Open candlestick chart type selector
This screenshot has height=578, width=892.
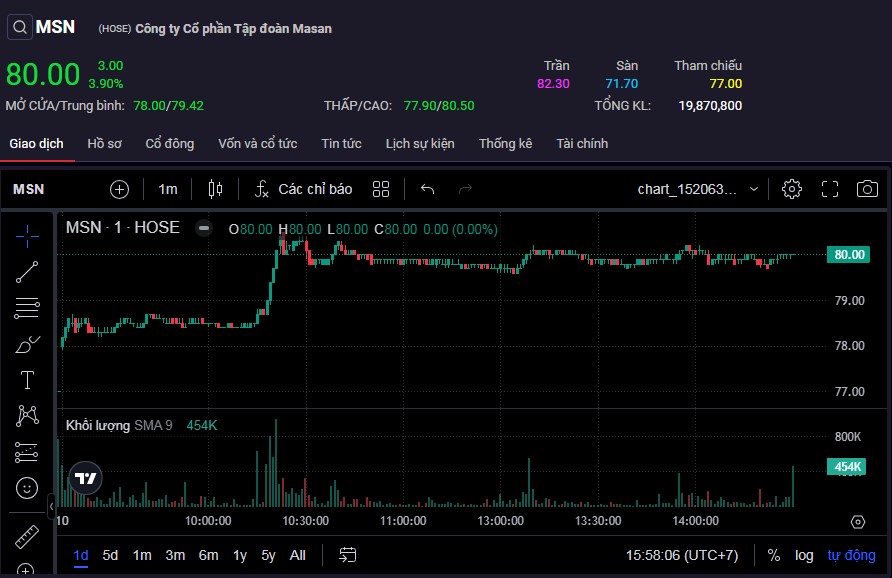pyautogui.click(x=214, y=189)
